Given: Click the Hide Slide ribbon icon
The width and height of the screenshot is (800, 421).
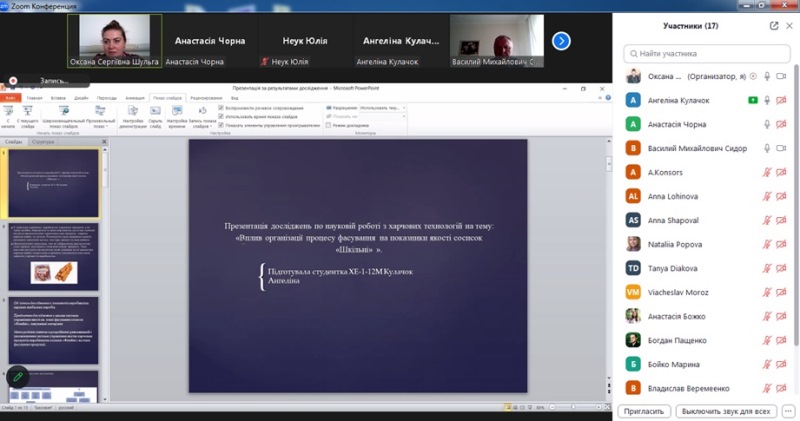Looking at the screenshot, I should (155, 115).
